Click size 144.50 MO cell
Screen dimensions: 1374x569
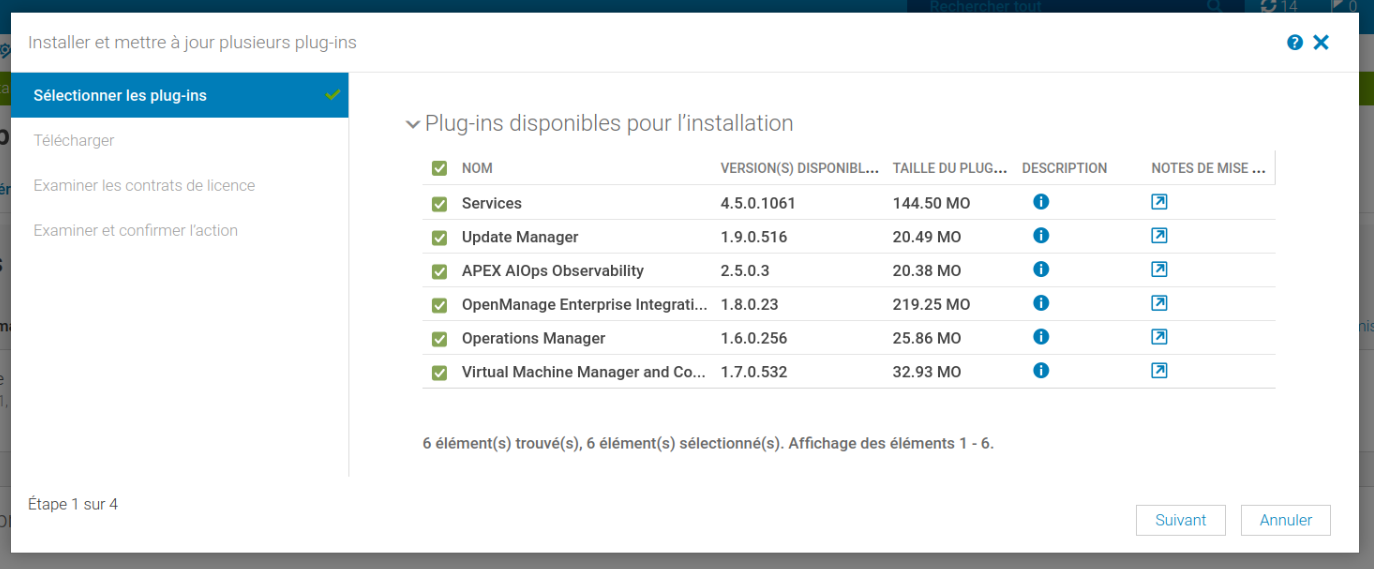click(x=931, y=203)
